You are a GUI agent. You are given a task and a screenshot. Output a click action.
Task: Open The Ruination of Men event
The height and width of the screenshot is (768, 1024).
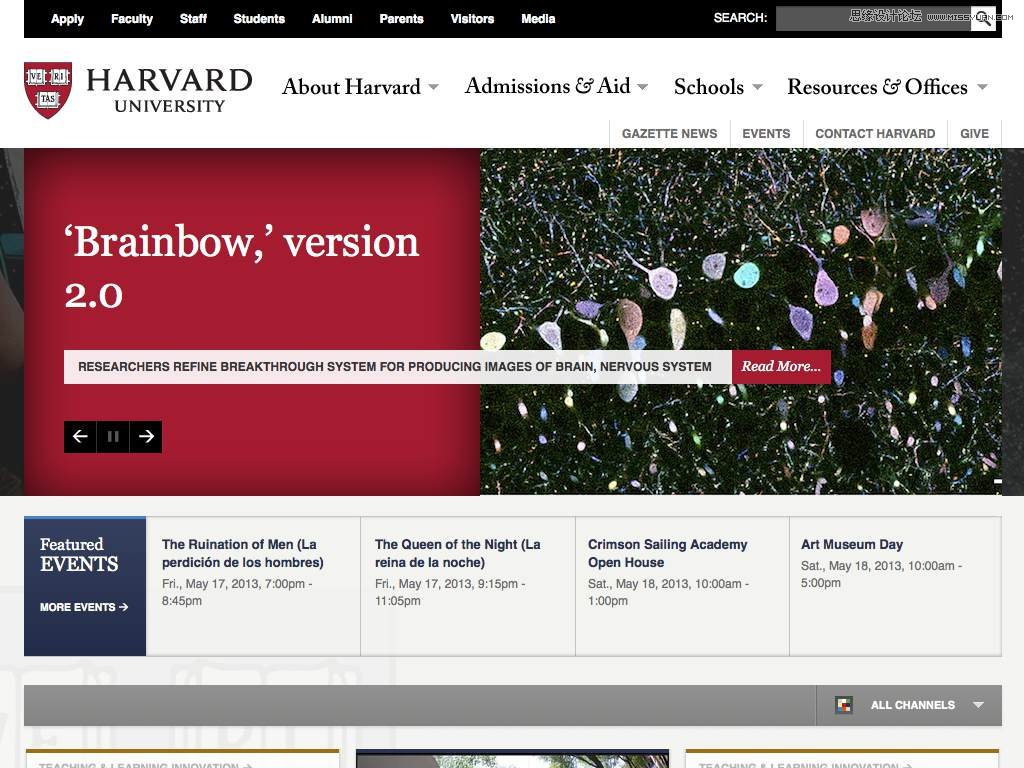242,553
